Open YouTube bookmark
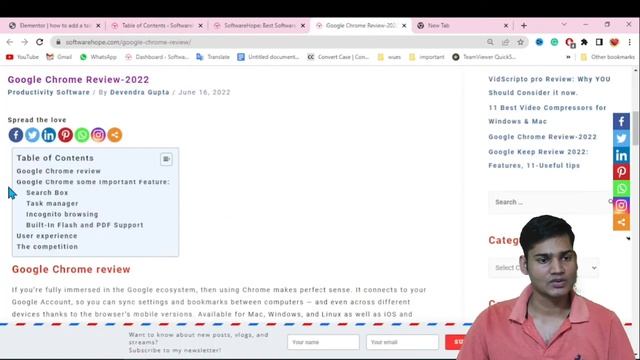640x360 pixels. (22, 57)
